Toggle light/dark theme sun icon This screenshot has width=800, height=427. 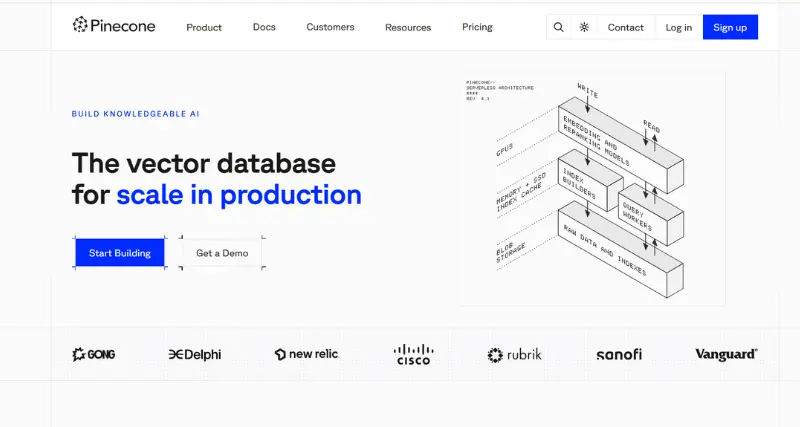tap(584, 27)
